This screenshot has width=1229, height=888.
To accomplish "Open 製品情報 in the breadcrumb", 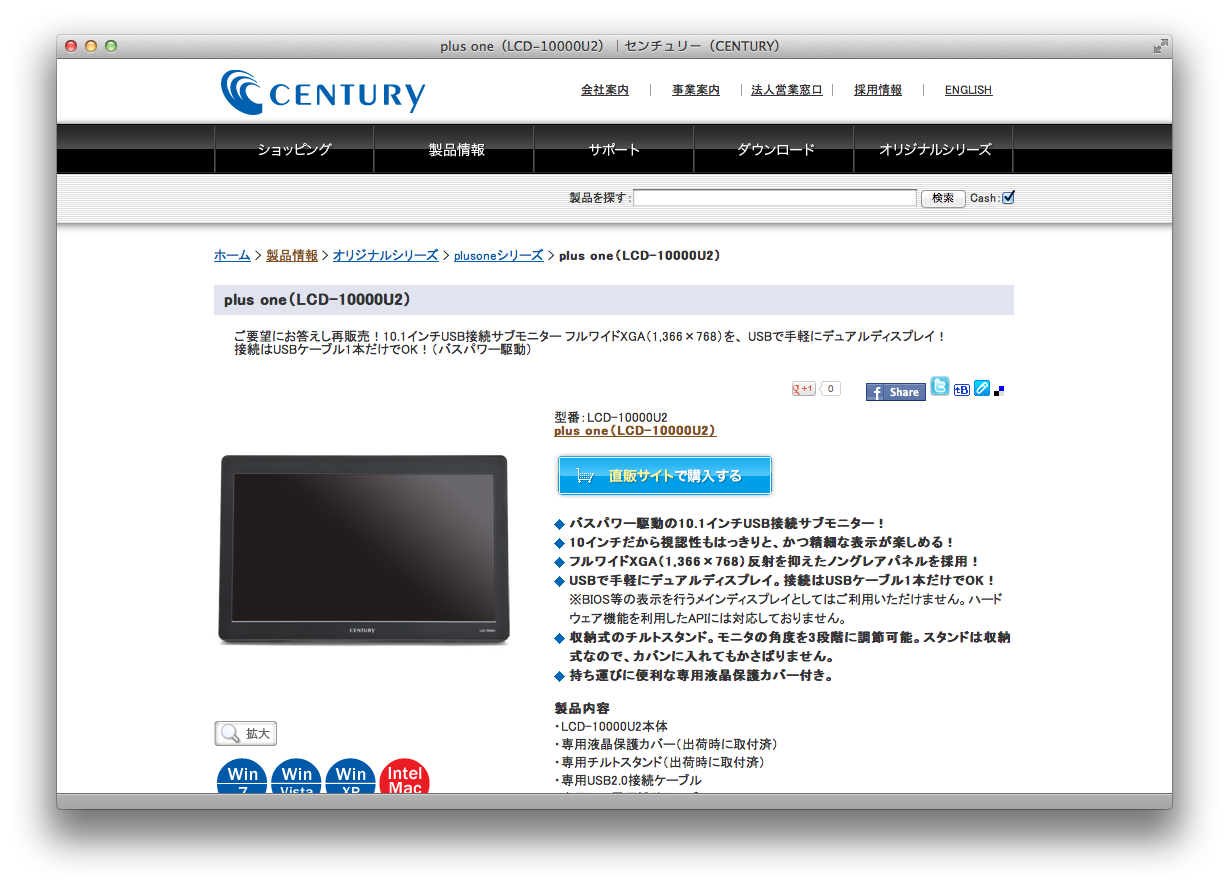I will point(292,256).
